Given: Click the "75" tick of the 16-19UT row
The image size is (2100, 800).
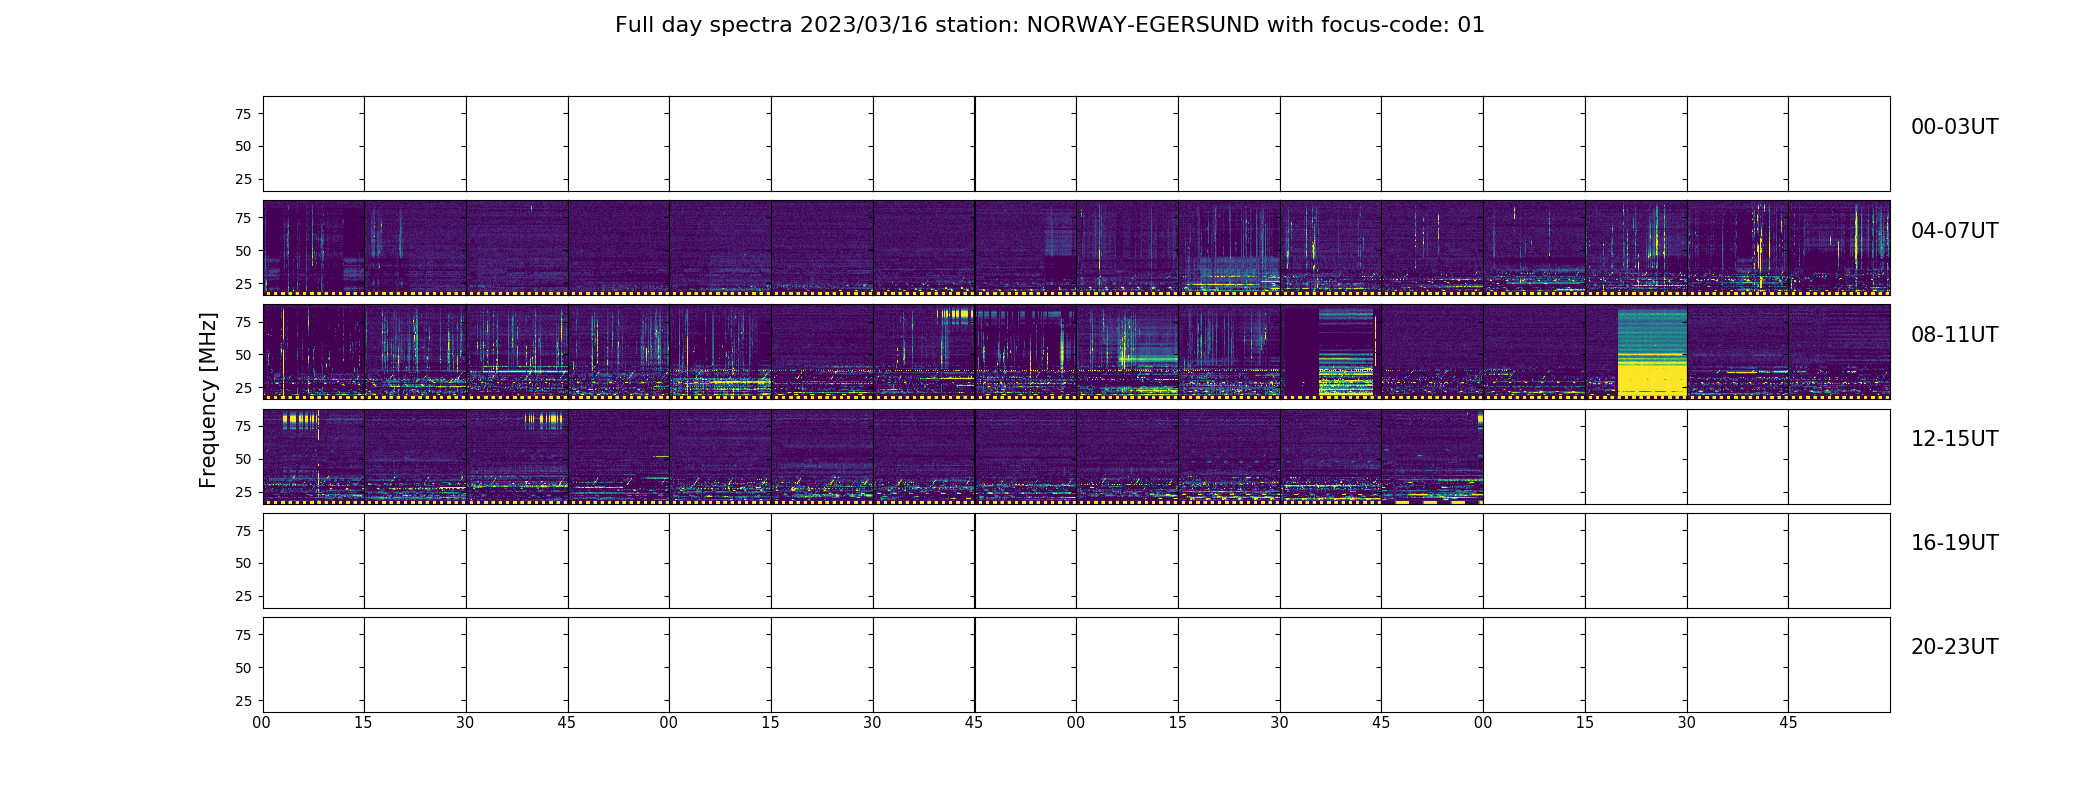Looking at the screenshot, I should (243, 531).
